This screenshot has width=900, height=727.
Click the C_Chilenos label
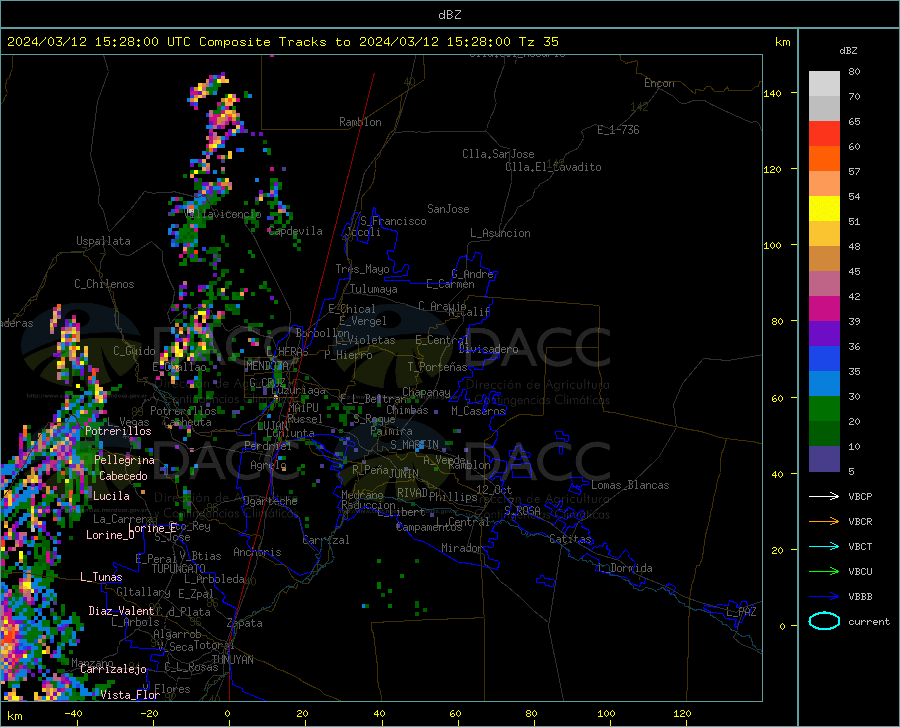click(x=104, y=284)
